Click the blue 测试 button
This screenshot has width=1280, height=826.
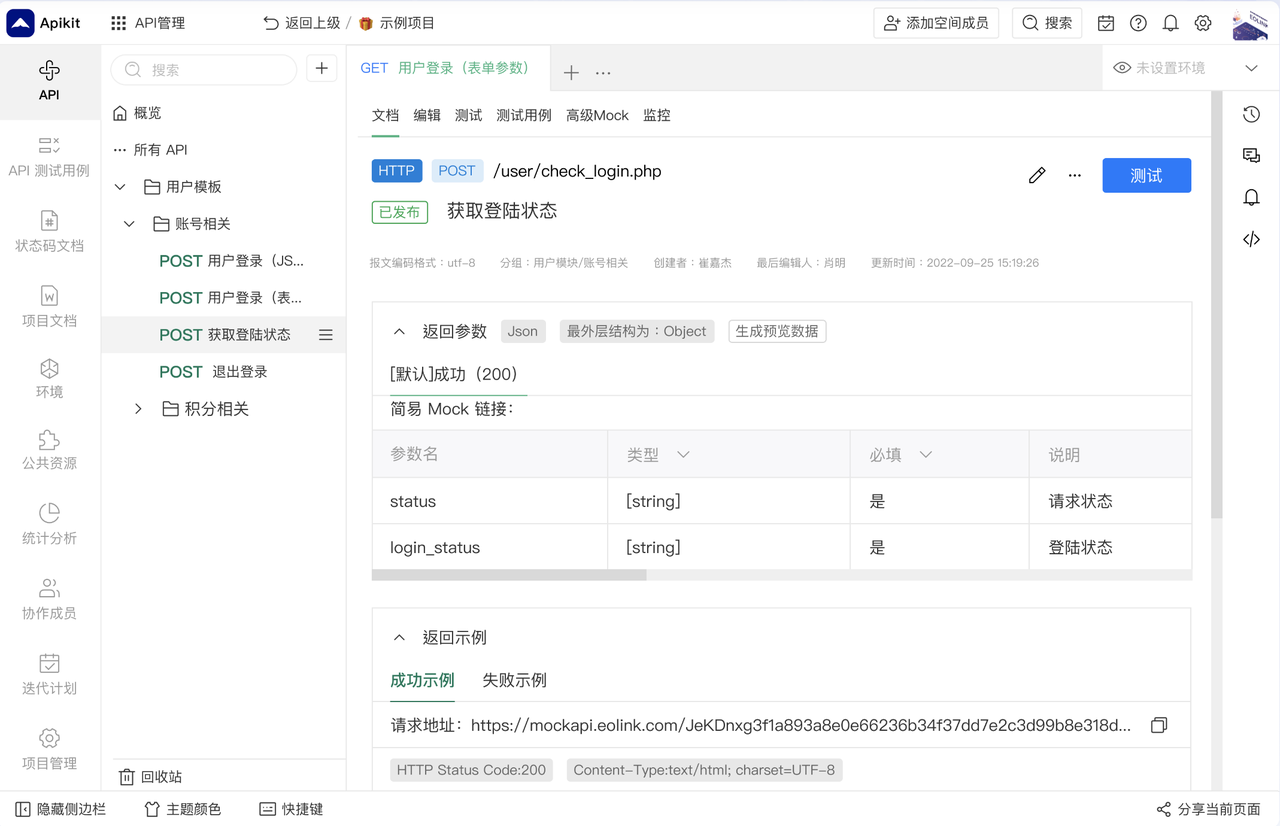(x=1146, y=175)
